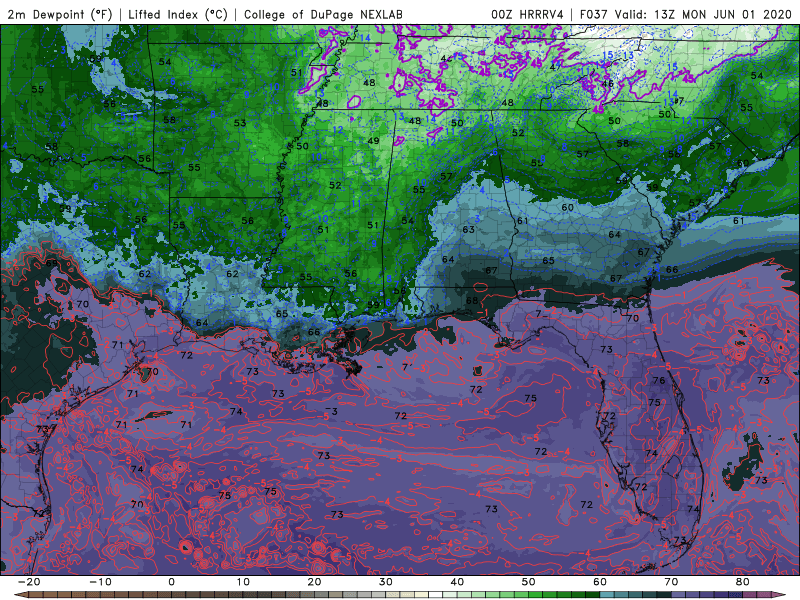Viewport: 800px width, 600px height.
Task: Click the 'Lifted Index (°C)' header label
Action: click(x=178, y=14)
